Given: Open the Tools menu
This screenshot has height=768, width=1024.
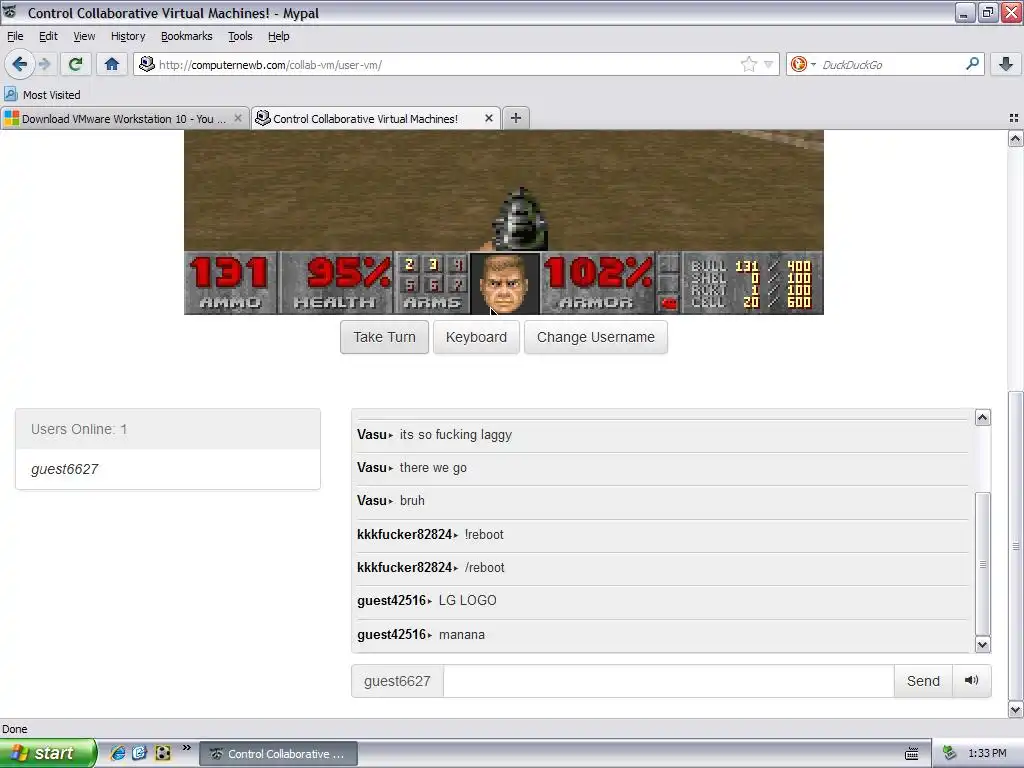Looking at the screenshot, I should (240, 36).
